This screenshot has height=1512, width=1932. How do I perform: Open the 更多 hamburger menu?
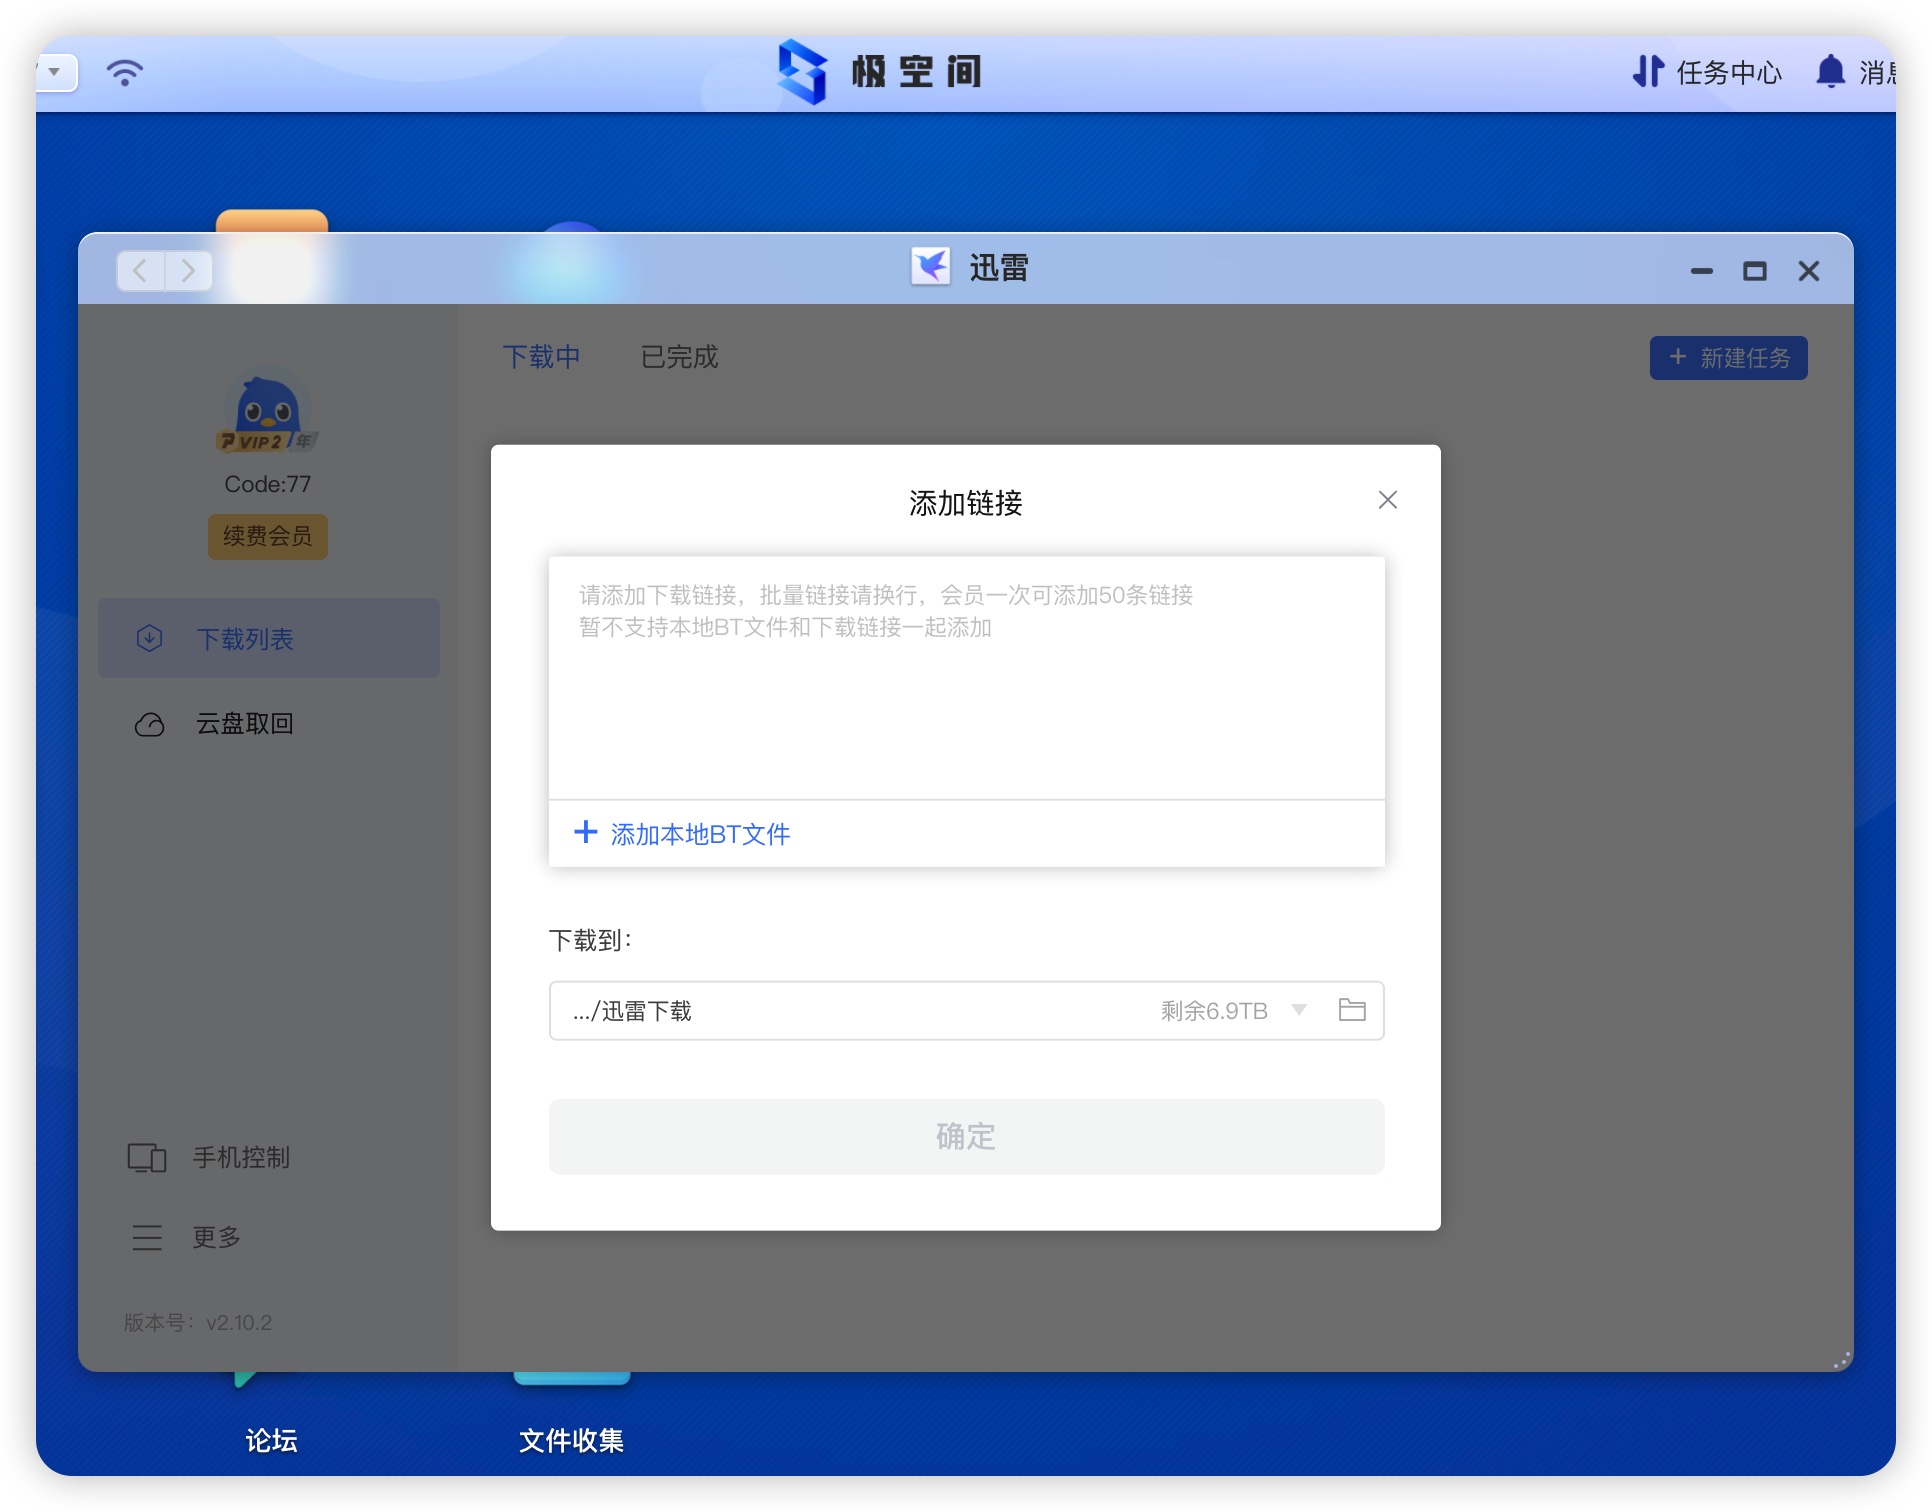coord(147,1237)
